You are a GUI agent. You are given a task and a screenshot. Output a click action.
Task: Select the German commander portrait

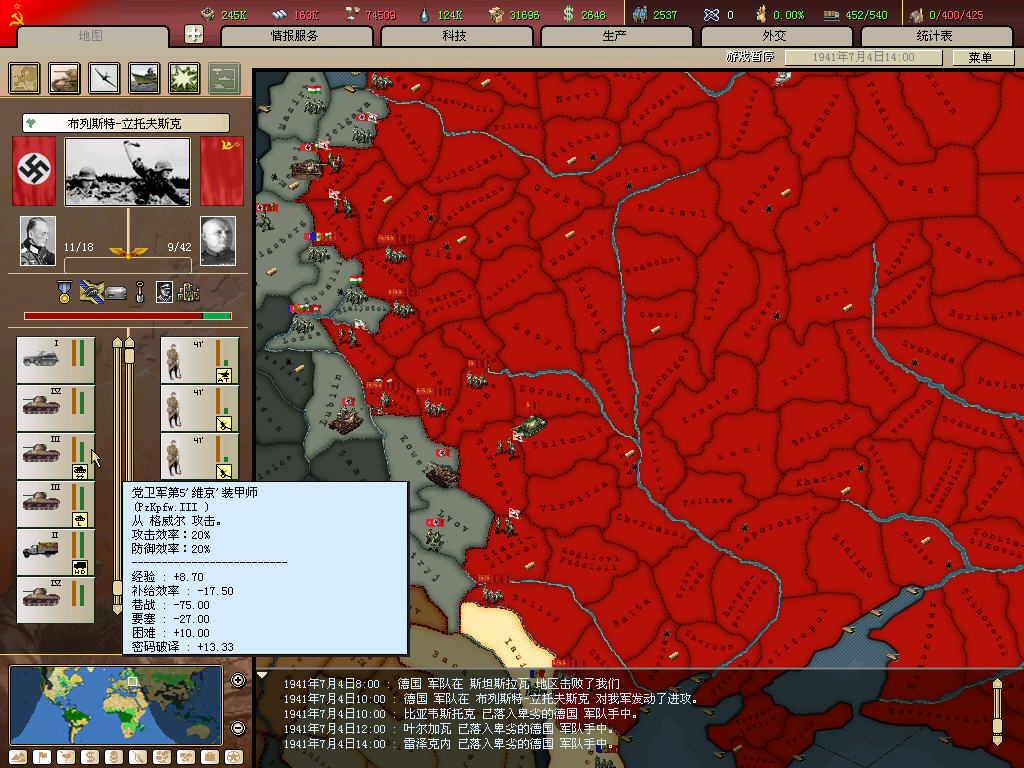[x=38, y=240]
